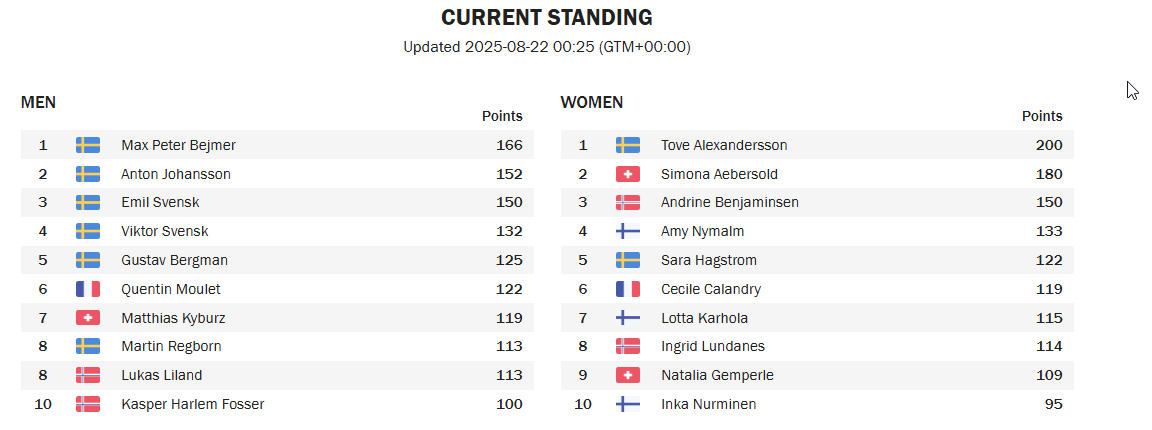Screen dimensions: 1152x430
Task: Click the Finnish flag beside Amy Nymalm
Action: pos(627,231)
